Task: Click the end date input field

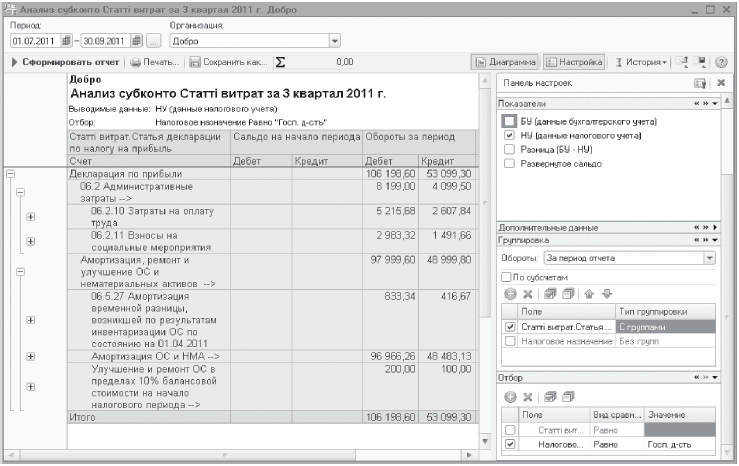Action: 108,42
